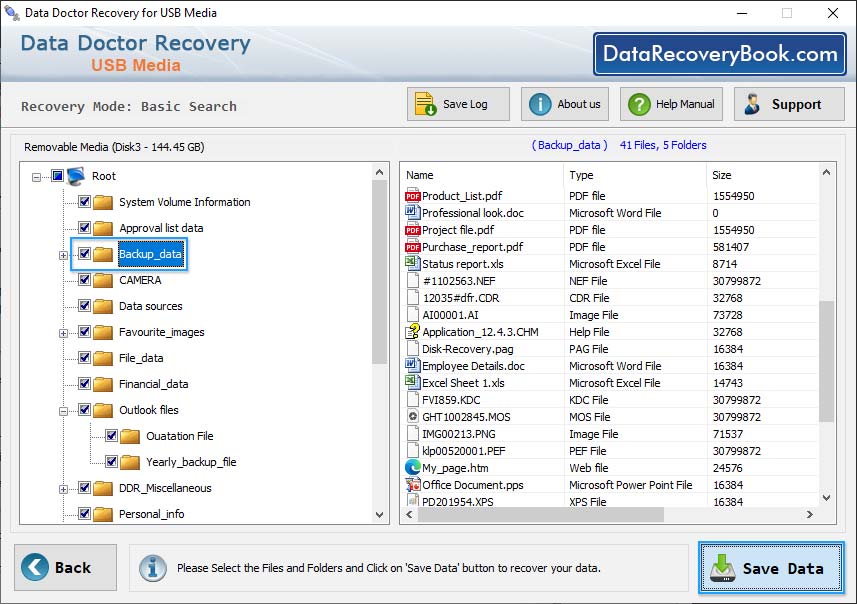Screen dimensions: 857x604
Task: Select the Status report.xls Excel icon
Action: pyautogui.click(x=413, y=263)
